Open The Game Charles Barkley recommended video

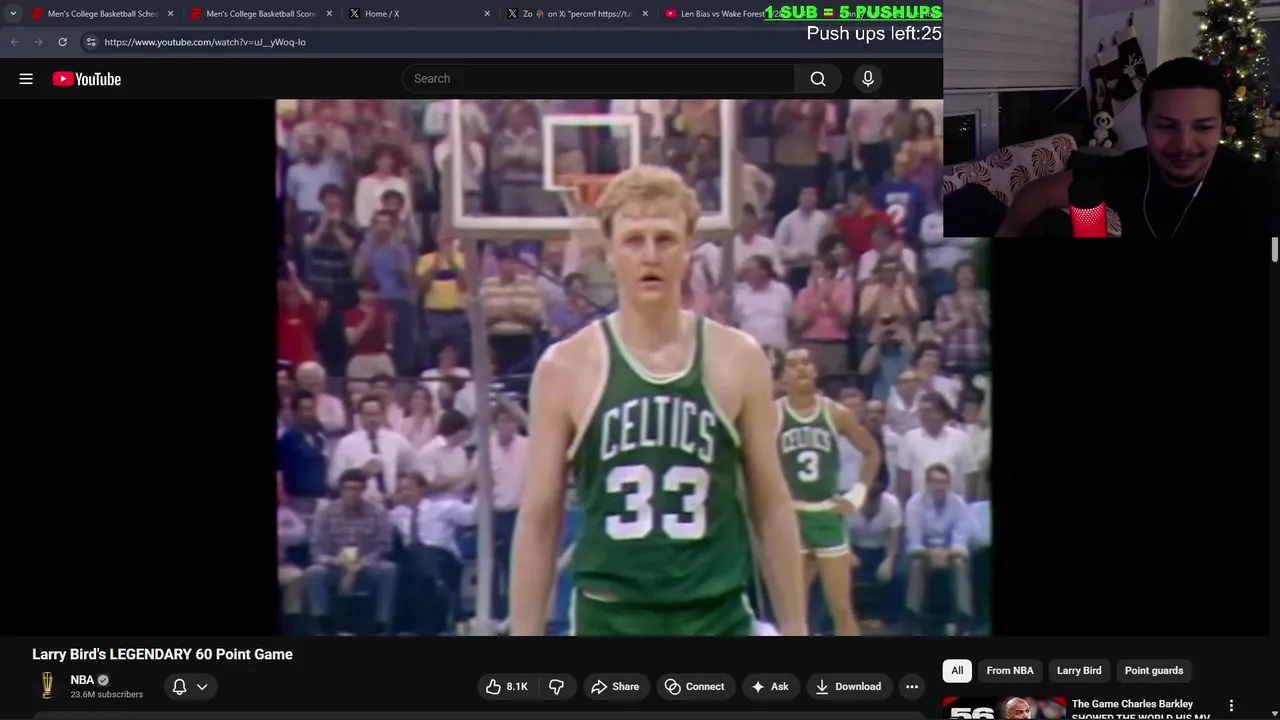1140,709
